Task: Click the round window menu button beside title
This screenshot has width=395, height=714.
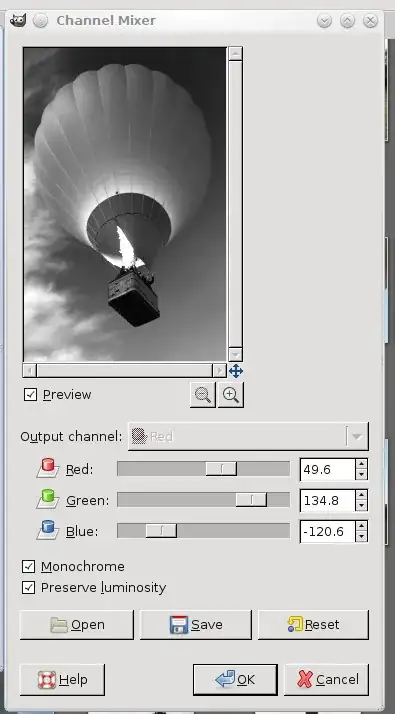Action: (x=41, y=20)
